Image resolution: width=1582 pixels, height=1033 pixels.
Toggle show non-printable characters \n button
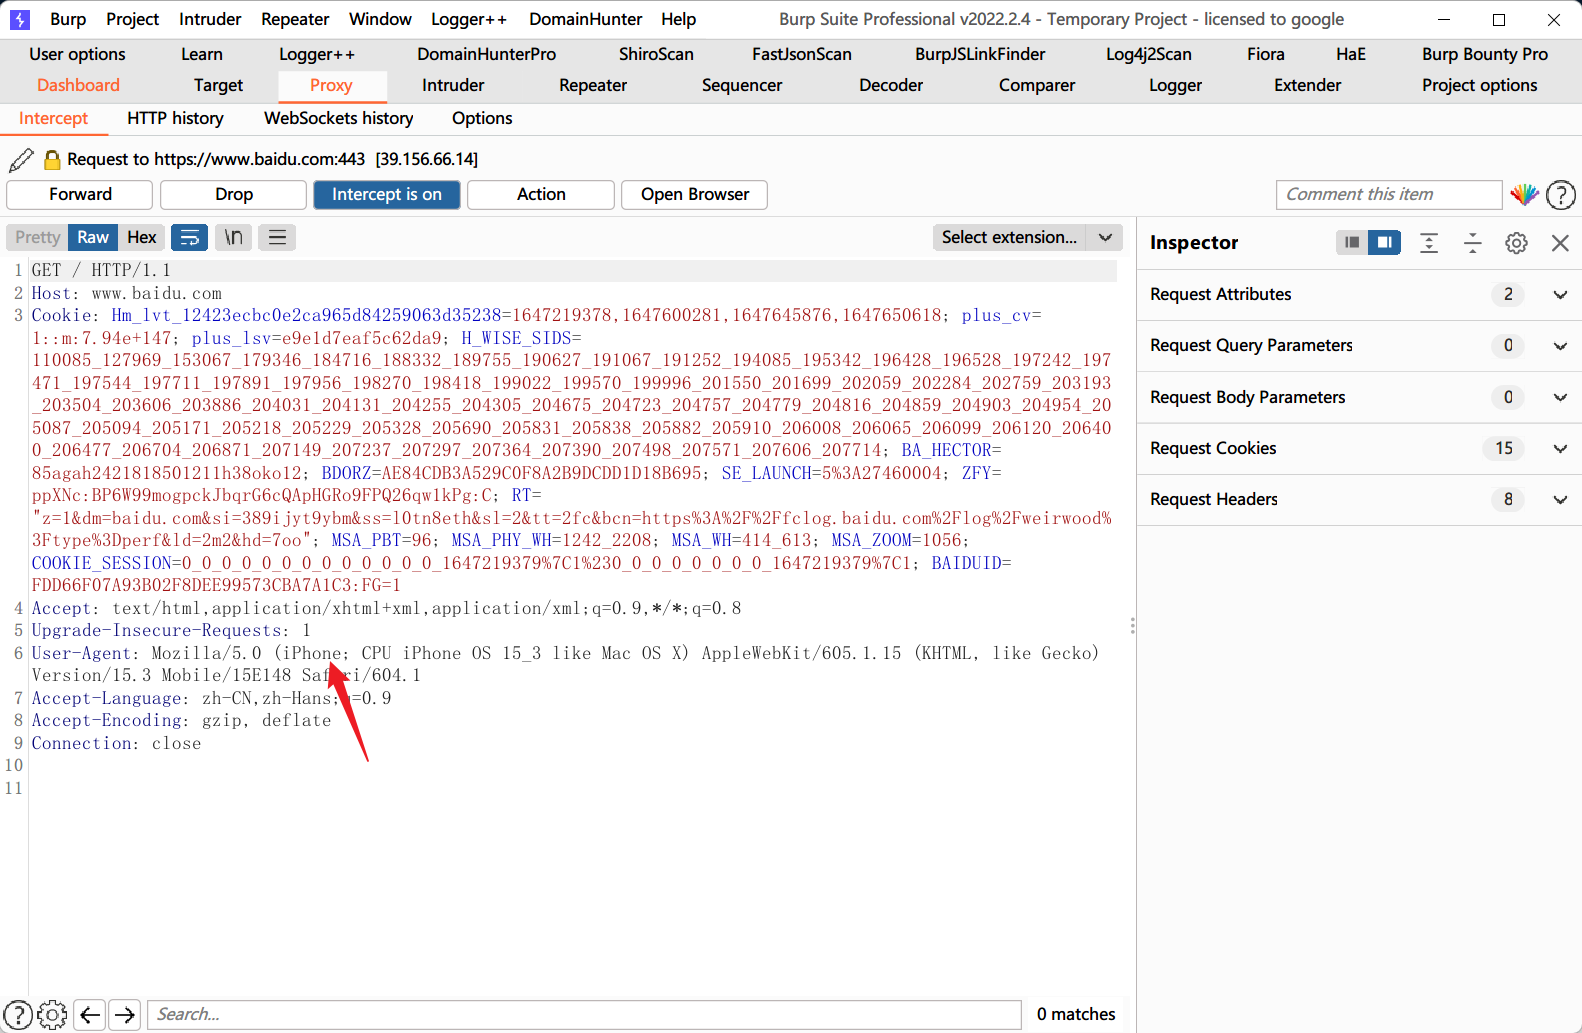[233, 237]
